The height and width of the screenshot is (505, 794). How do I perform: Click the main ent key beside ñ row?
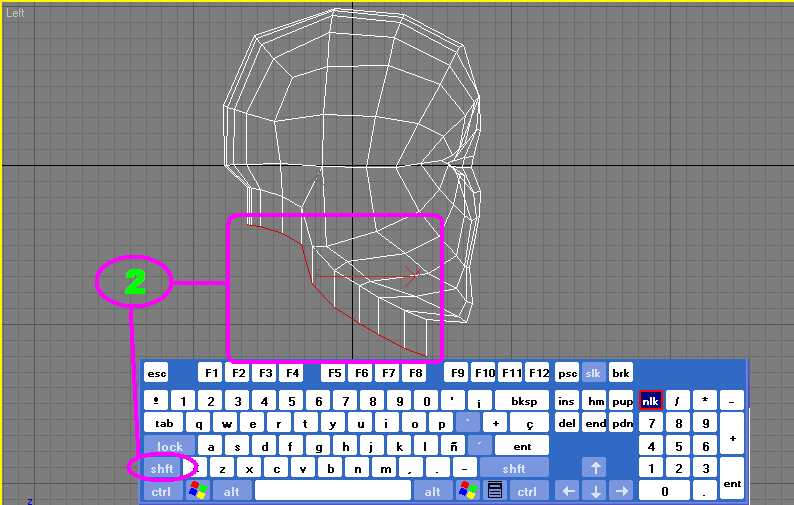[522, 446]
